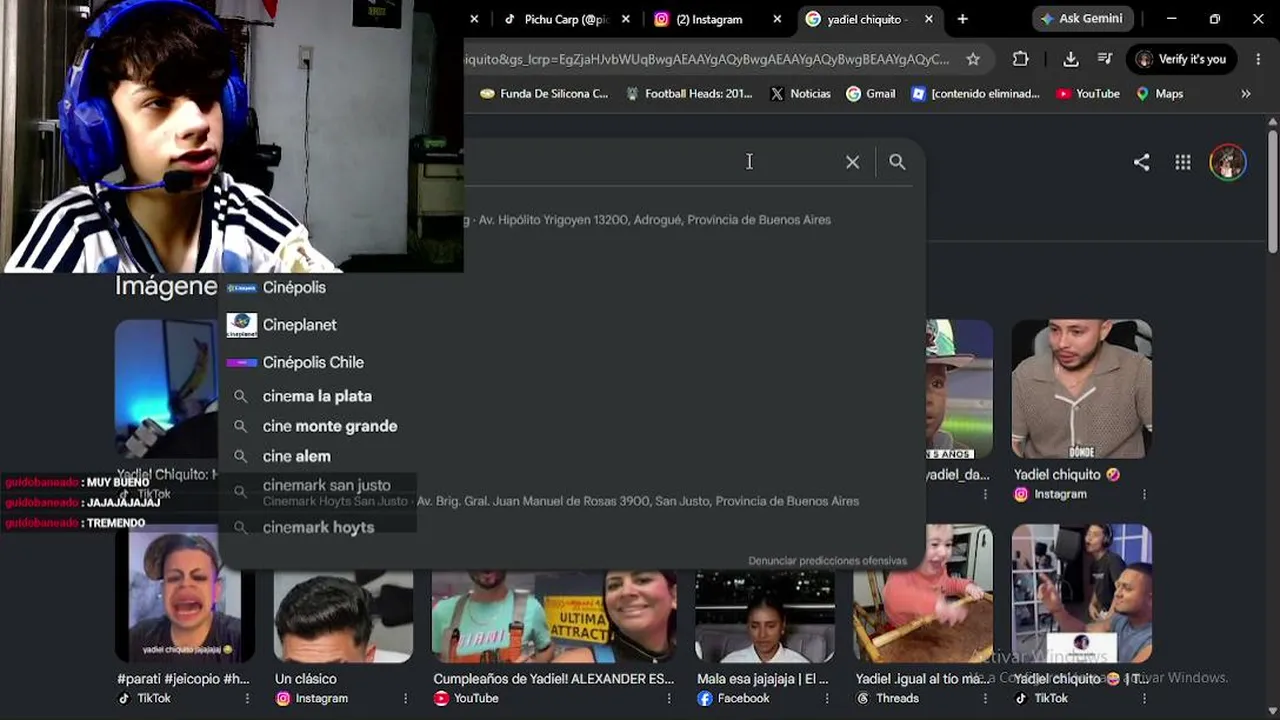The image size is (1280, 720).
Task: Close the yadiel chiquito Google tab
Action: pyautogui.click(x=928, y=19)
